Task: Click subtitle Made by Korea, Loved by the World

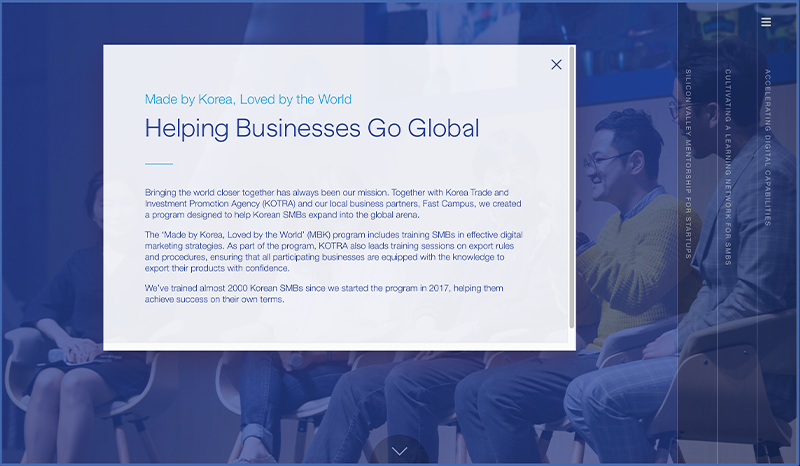Action: click(248, 99)
